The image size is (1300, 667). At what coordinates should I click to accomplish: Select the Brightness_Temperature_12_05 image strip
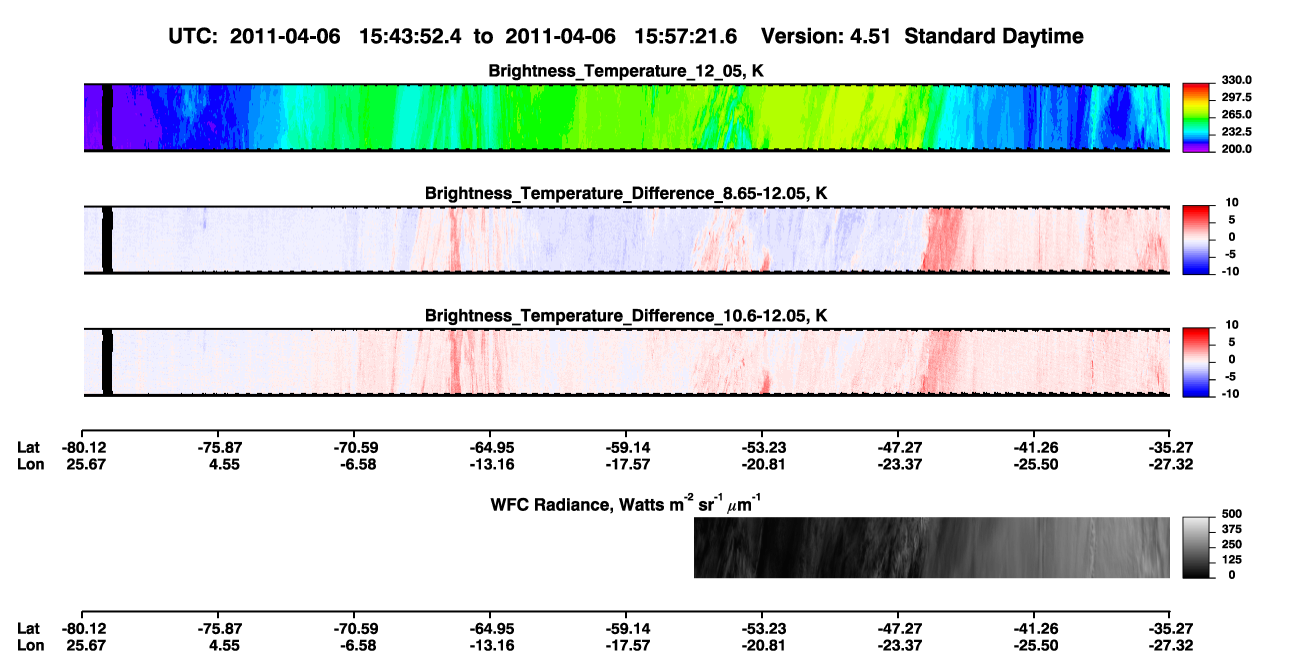(626, 117)
